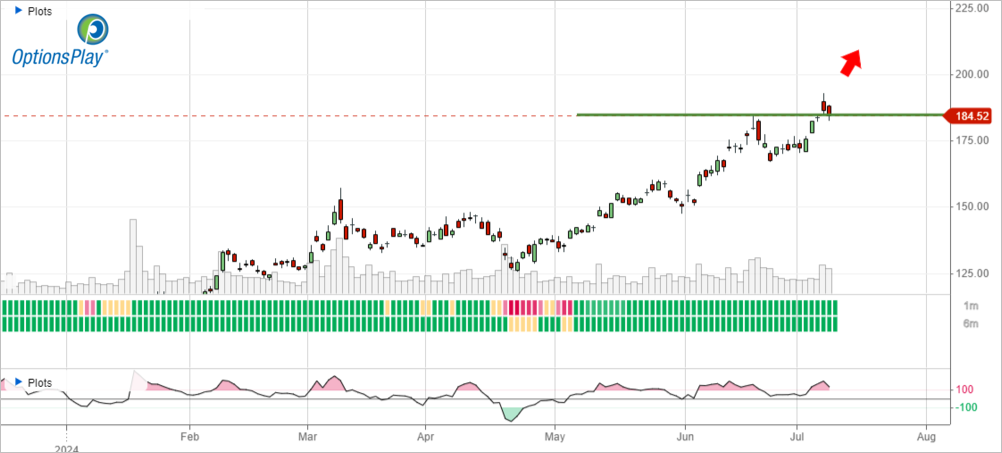Click the Mar date axis label
Viewport: 1002px width, 453px height.
coord(307,438)
